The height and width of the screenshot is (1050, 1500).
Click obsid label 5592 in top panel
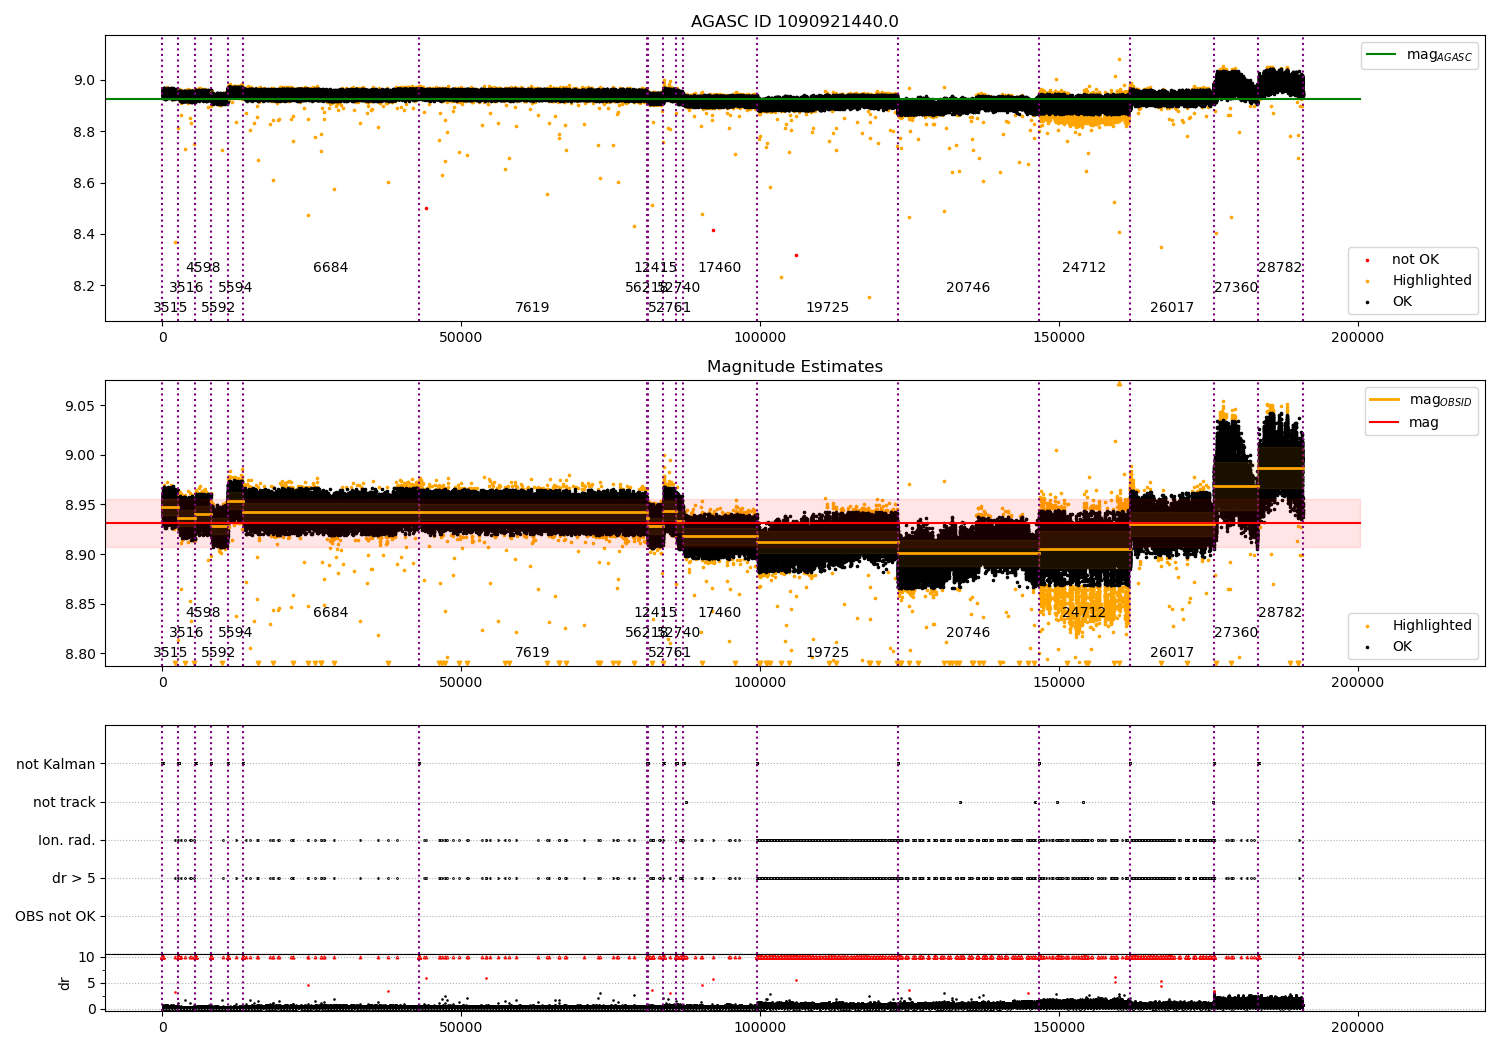click(218, 308)
